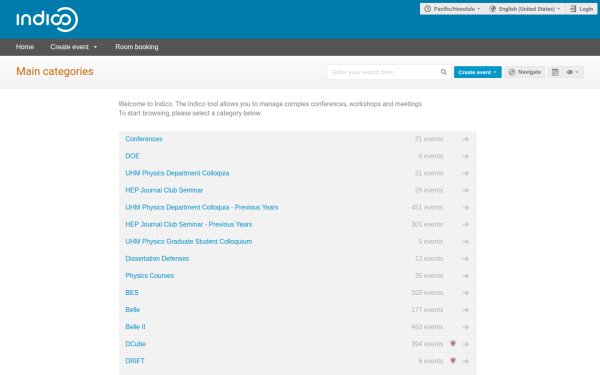
Task: Click the '394 events' count text
Action: click(x=427, y=344)
